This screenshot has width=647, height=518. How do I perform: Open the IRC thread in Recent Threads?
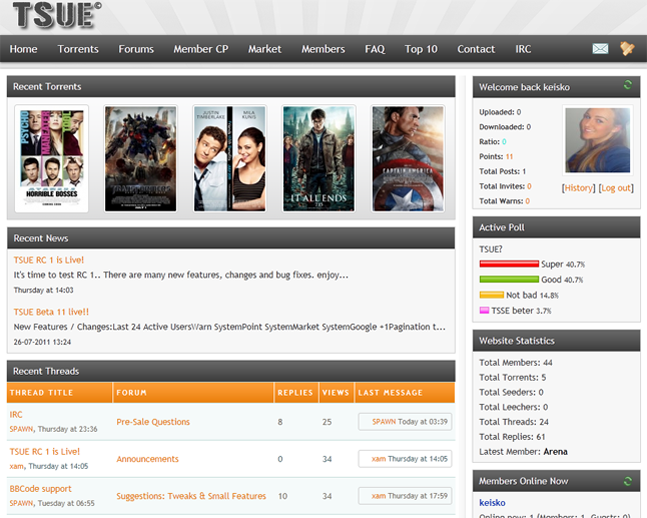tap(16, 414)
